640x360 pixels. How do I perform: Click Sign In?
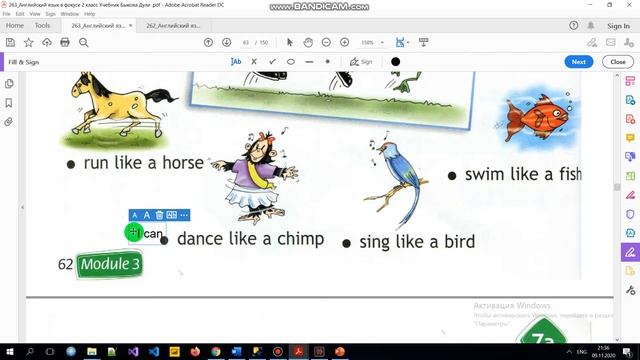pyautogui.click(x=618, y=26)
